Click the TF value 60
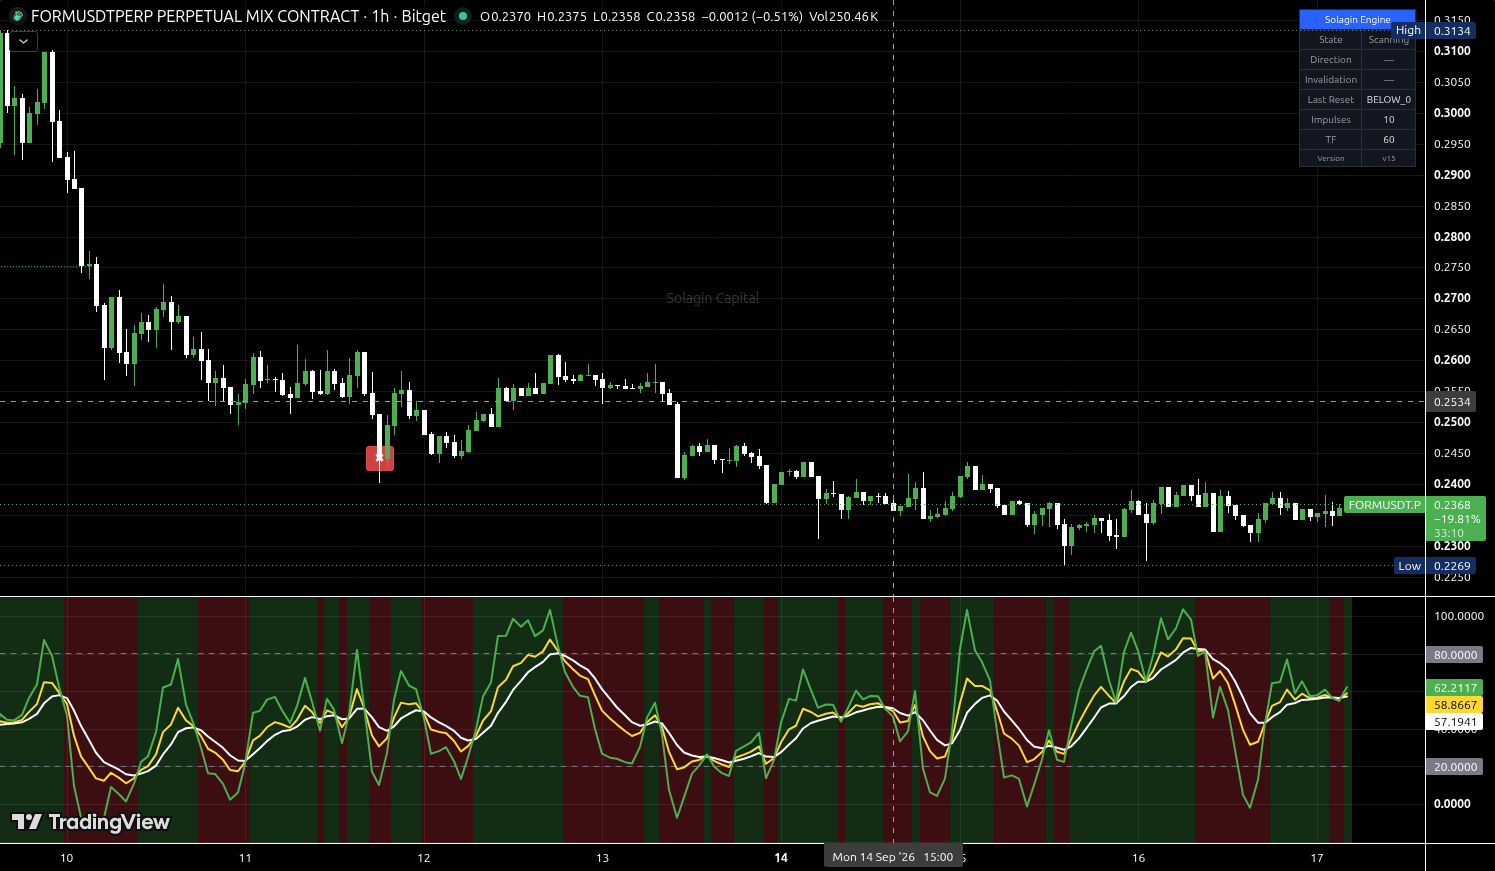This screenshot has width=1495, height=871. tap(1389, 140)
